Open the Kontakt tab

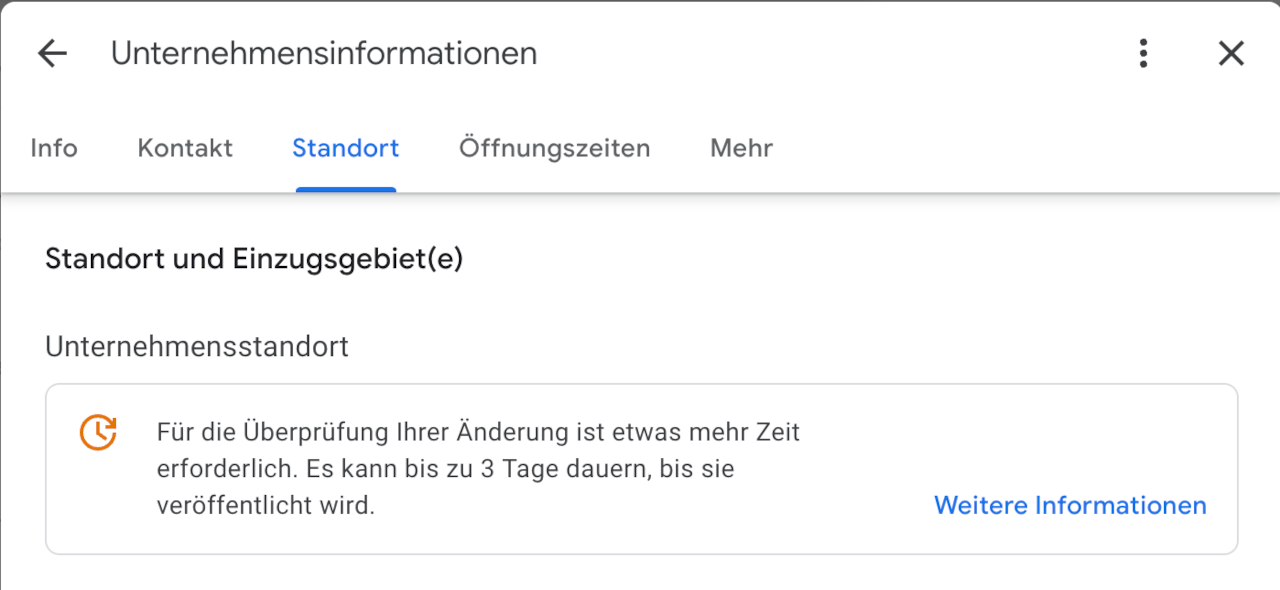(x=185, y=148)
